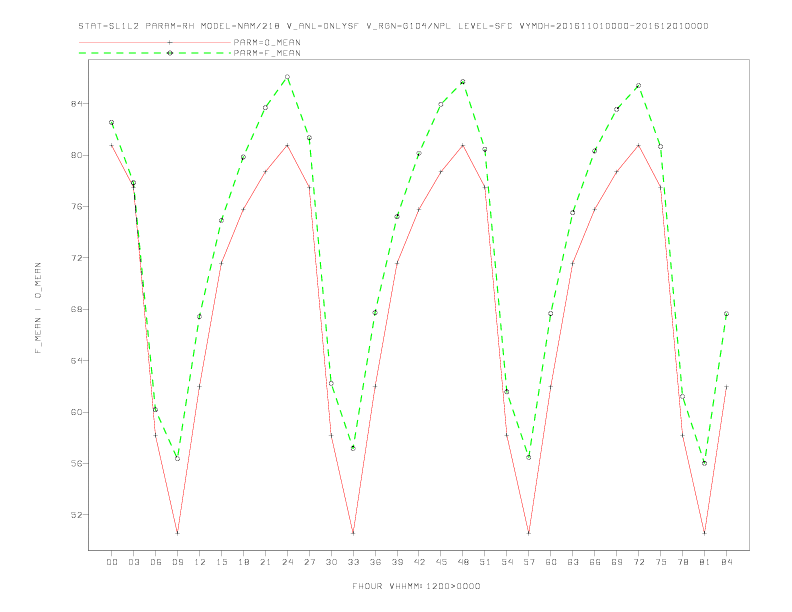The image size is (792, 612).
Task: Click y-axis tick label 56
Action: 76,464
